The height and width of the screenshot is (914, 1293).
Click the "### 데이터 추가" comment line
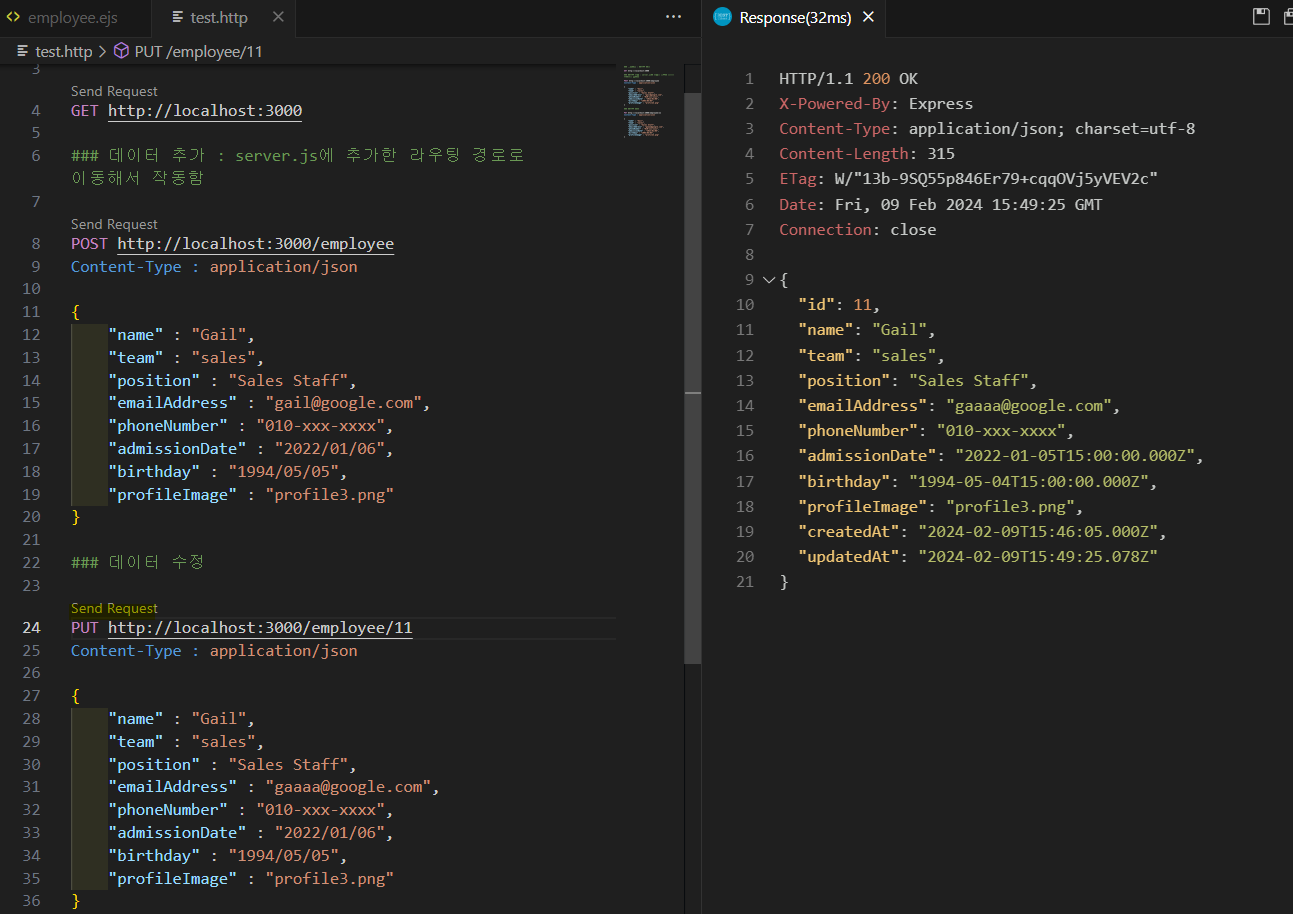298,166
